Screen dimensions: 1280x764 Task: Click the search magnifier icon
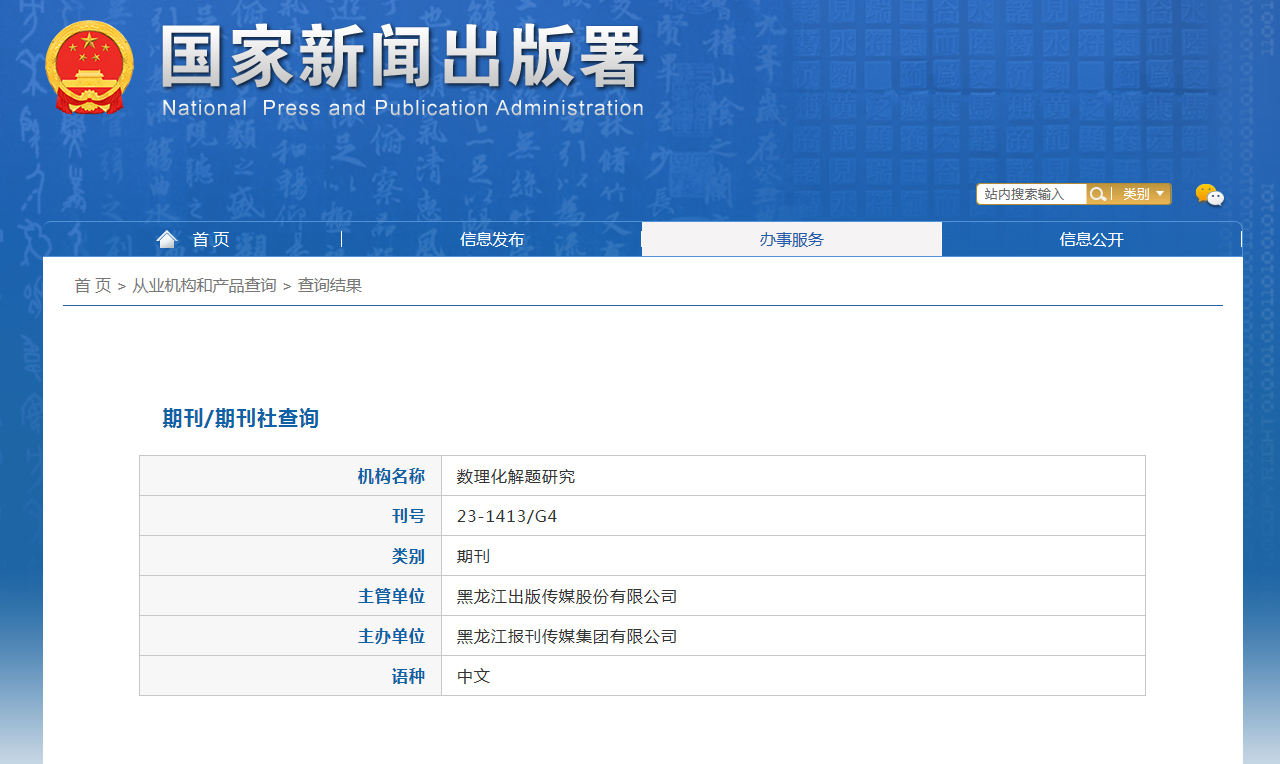click(x=1098, y=194)
